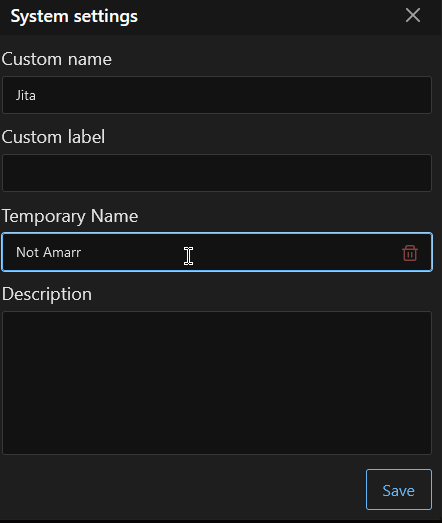Click the "Jita" text in Custom name

tap(26, 96)
